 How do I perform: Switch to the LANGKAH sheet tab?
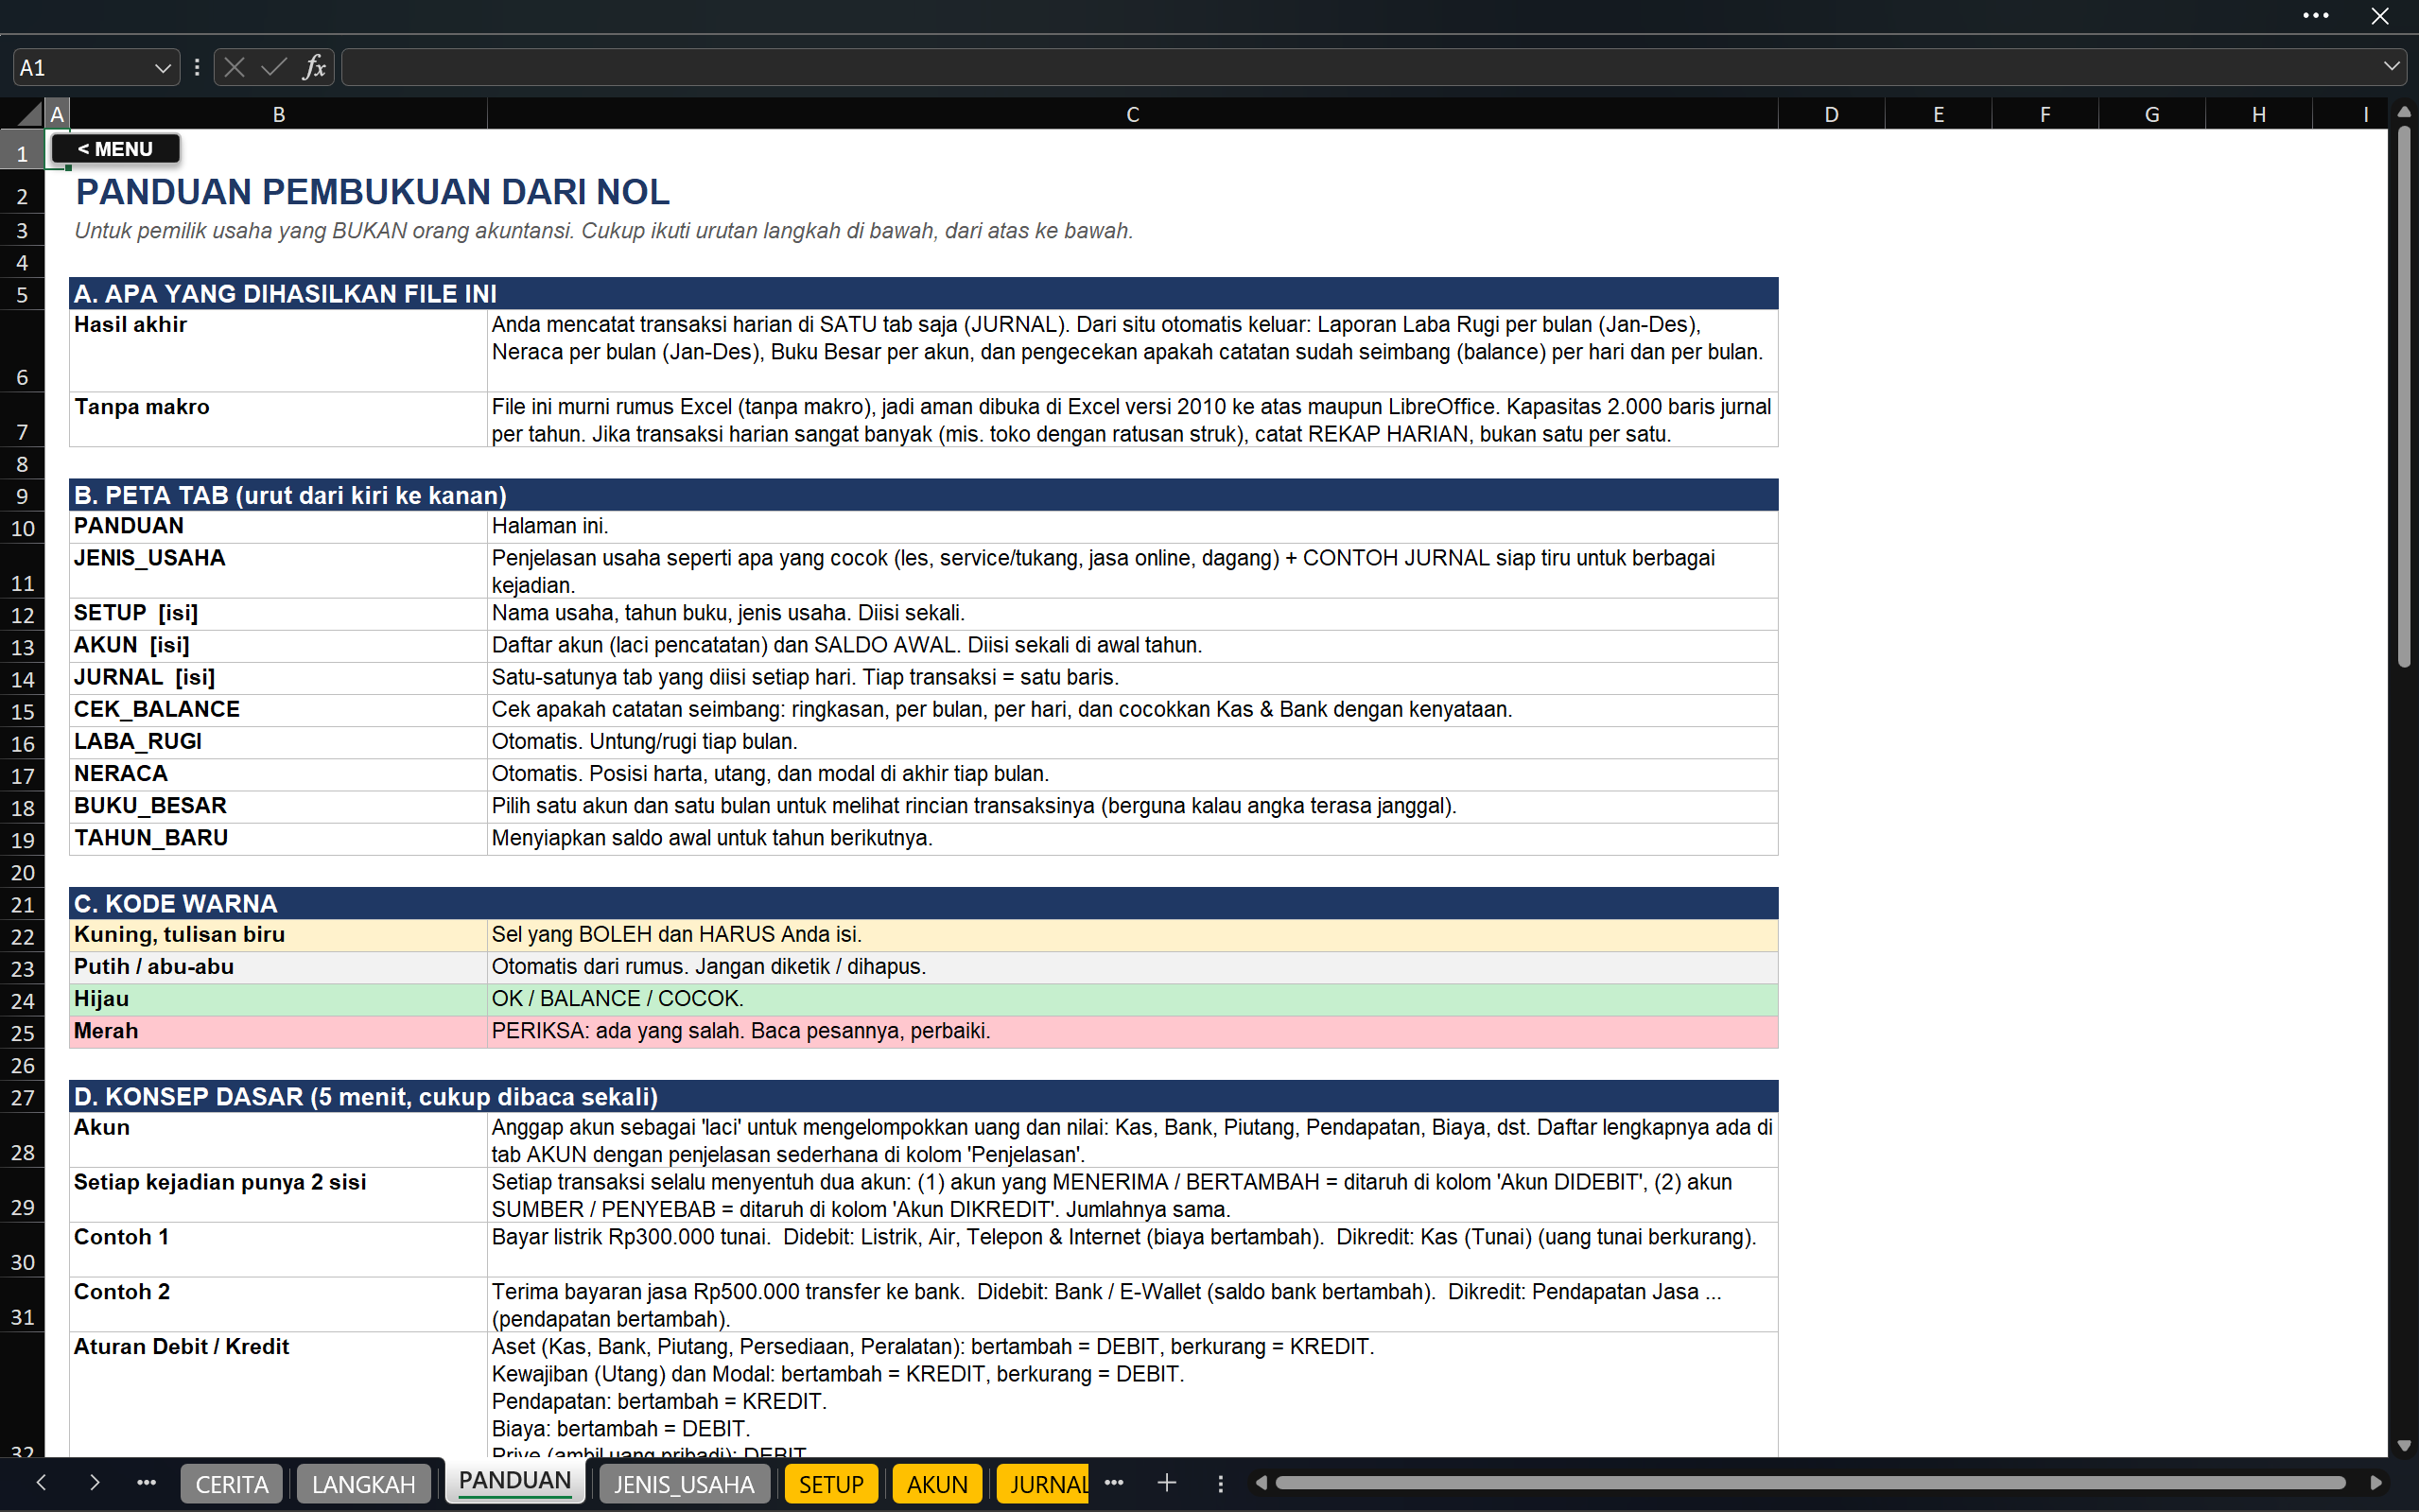coord(364,1485)
